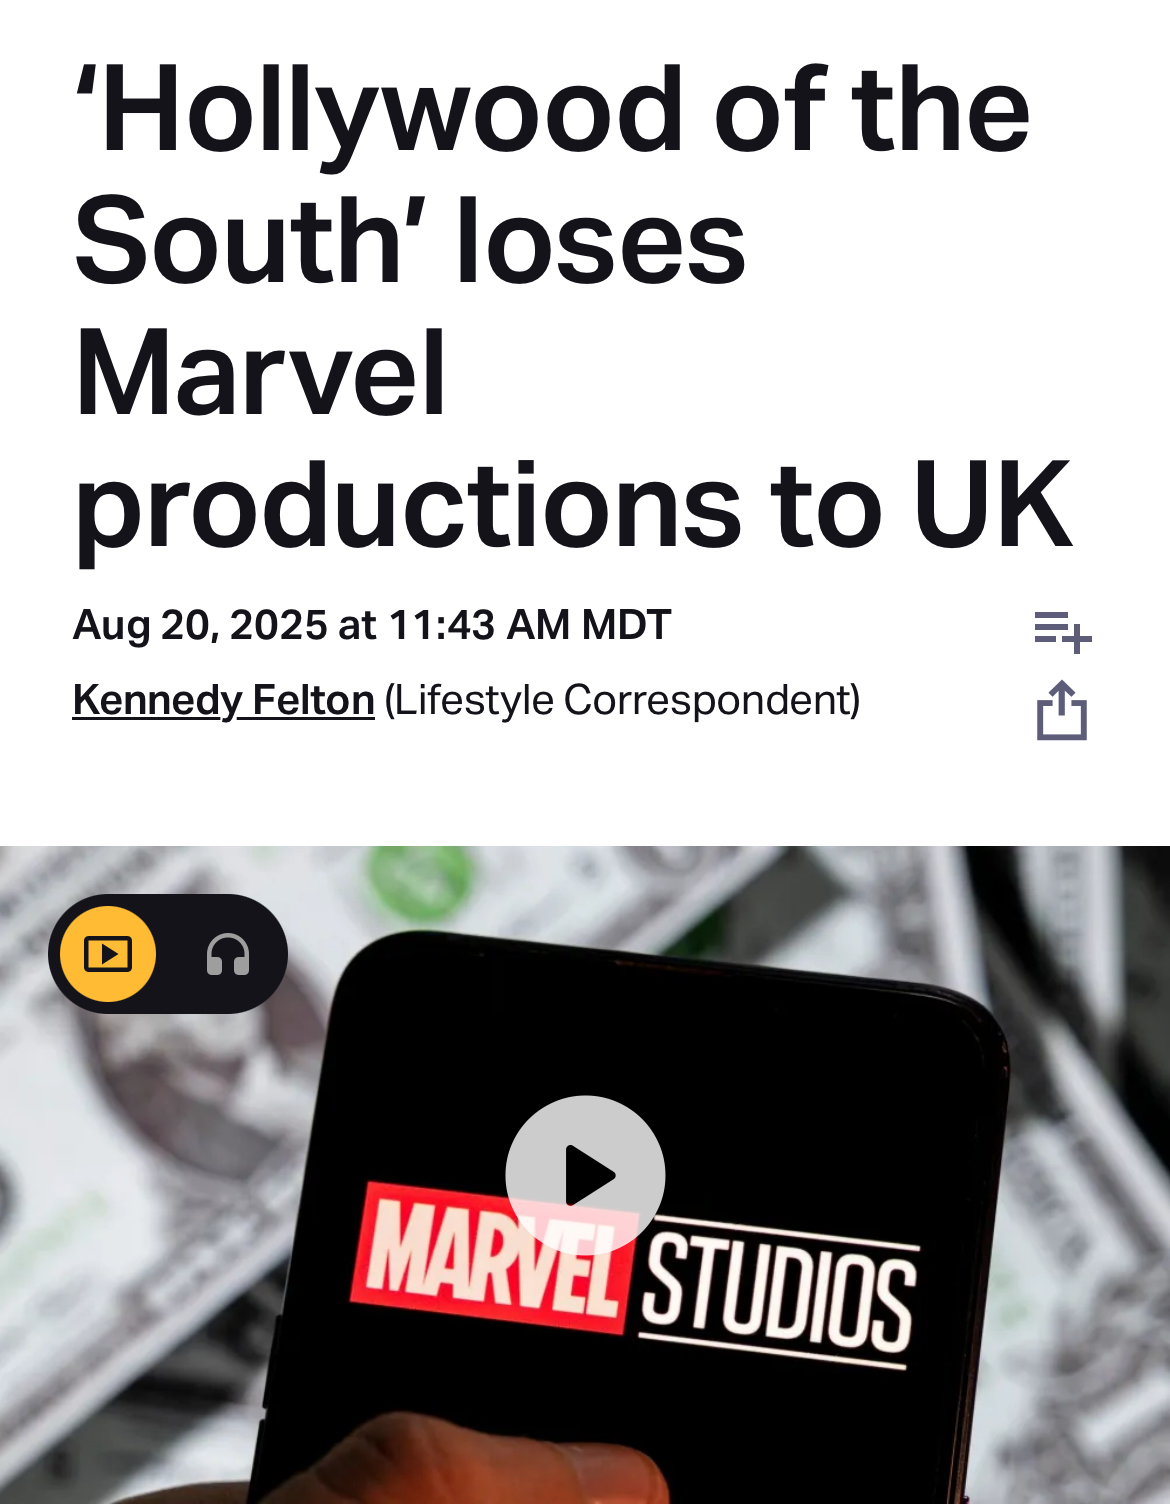
Task: Add this article to the playlist queue
Action: pos(1062,631)
